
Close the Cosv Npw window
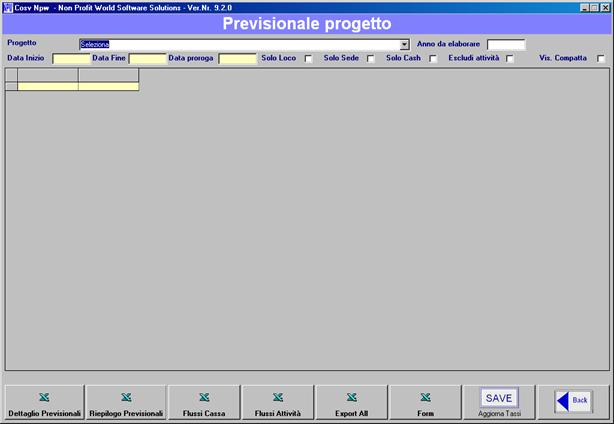[x=605, y=7]
